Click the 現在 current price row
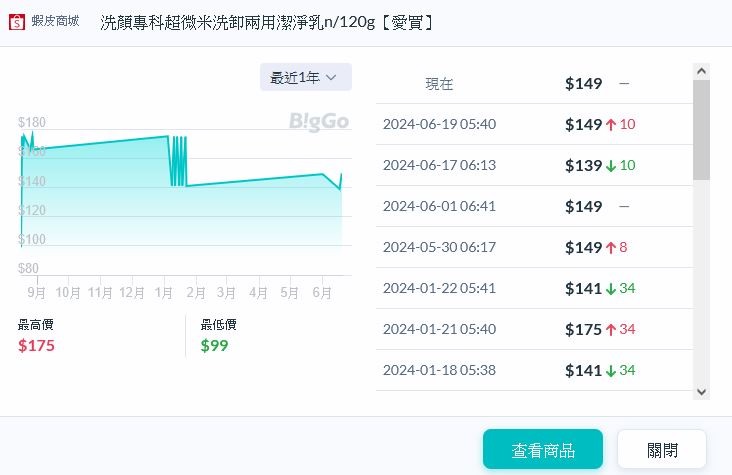 pyautogui.click(x=534, y=84)
